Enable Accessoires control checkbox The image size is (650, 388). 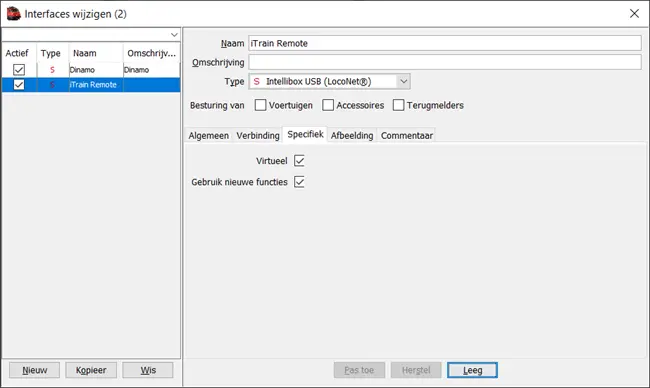coord(328,105)
